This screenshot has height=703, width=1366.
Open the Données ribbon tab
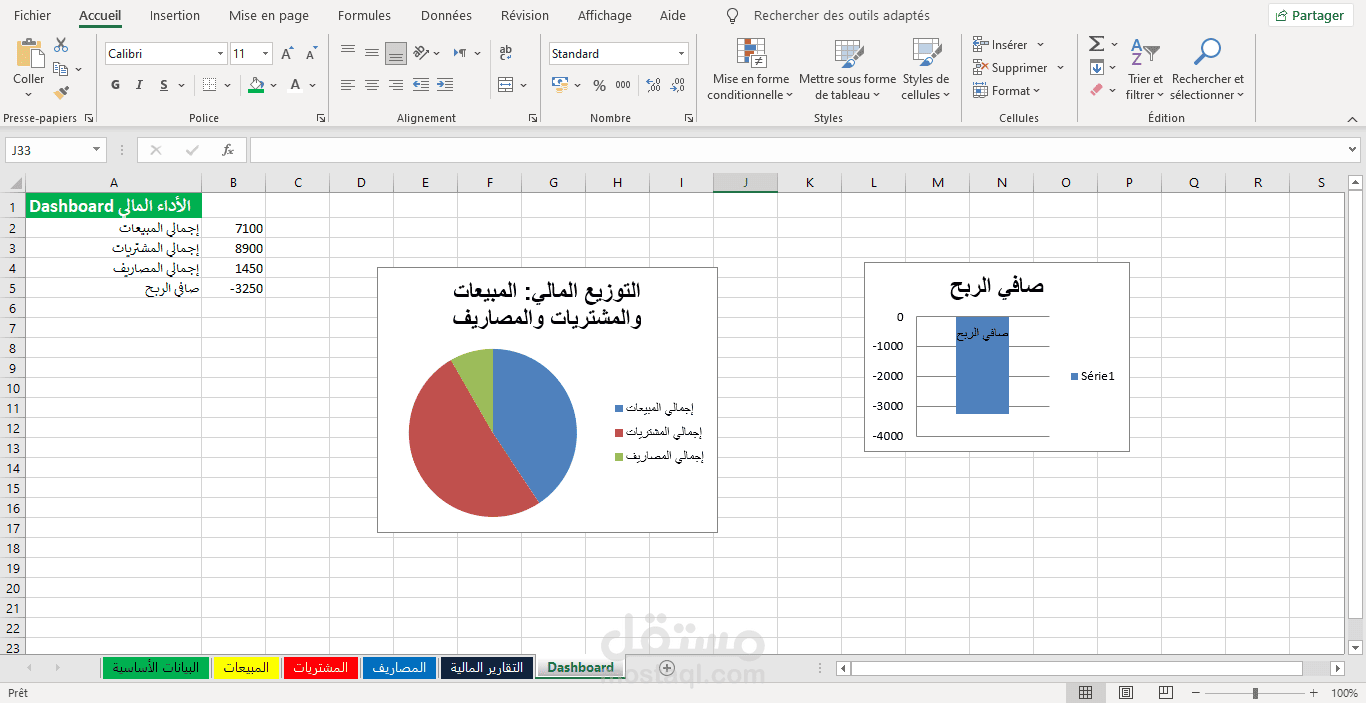point(446,16)
